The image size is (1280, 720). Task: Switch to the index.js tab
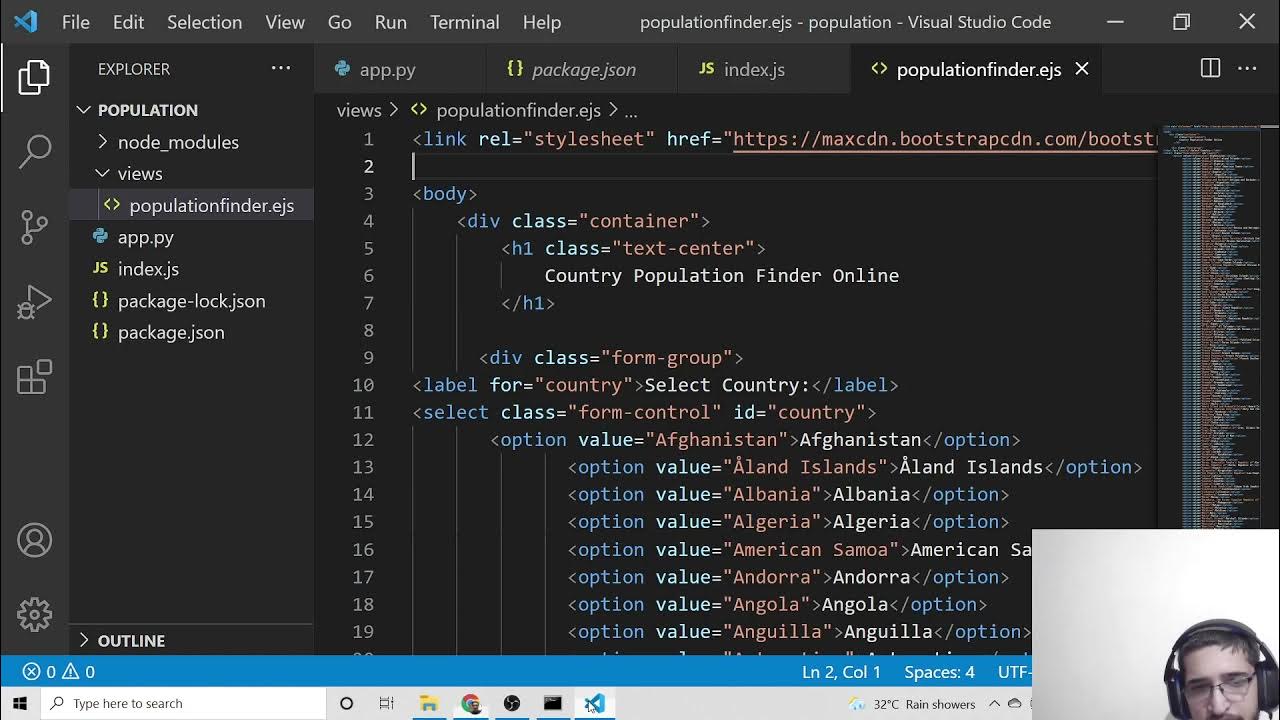(753, 70)
